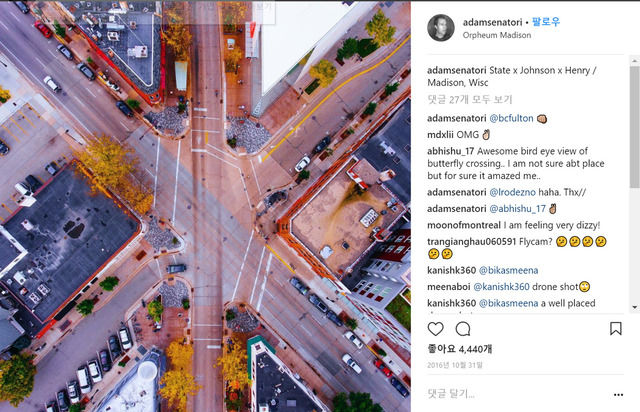Like the post with heart icon

436,329
